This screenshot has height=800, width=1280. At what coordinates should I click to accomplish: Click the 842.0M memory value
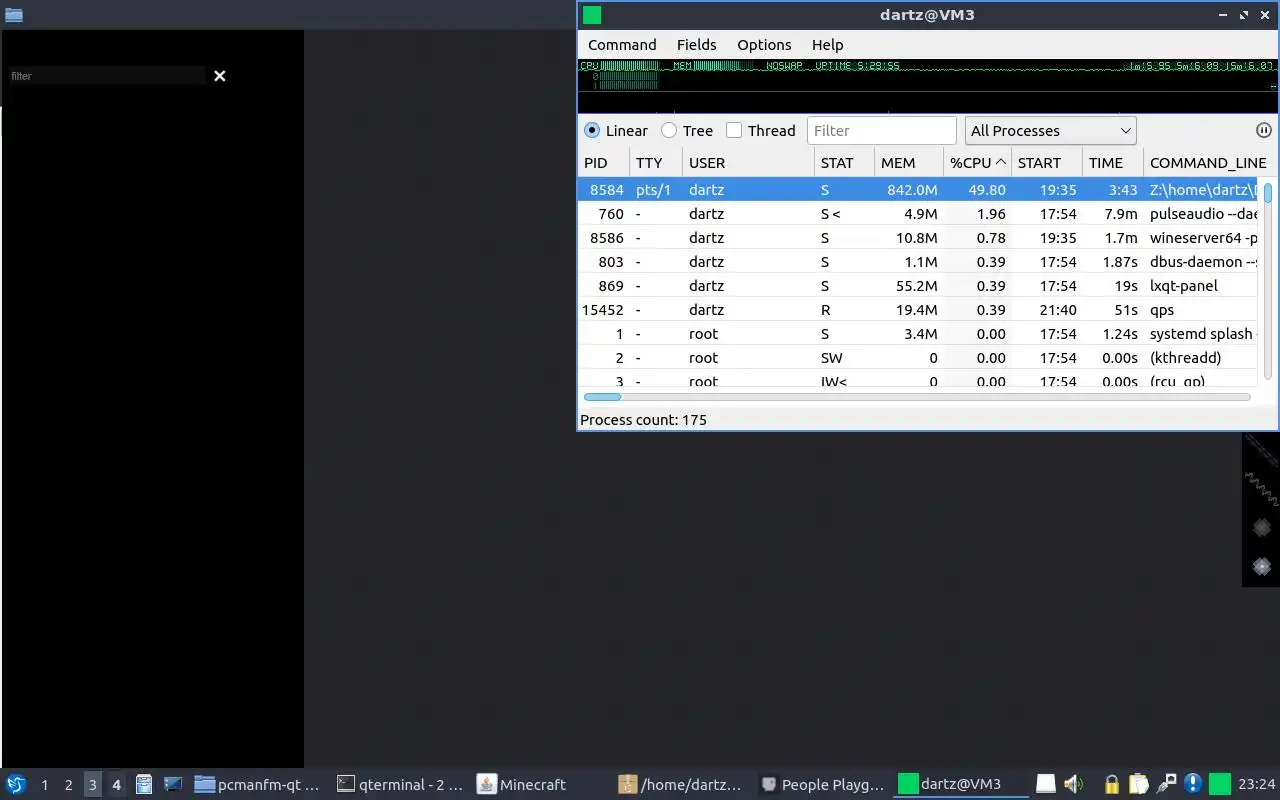coord(912,190)
